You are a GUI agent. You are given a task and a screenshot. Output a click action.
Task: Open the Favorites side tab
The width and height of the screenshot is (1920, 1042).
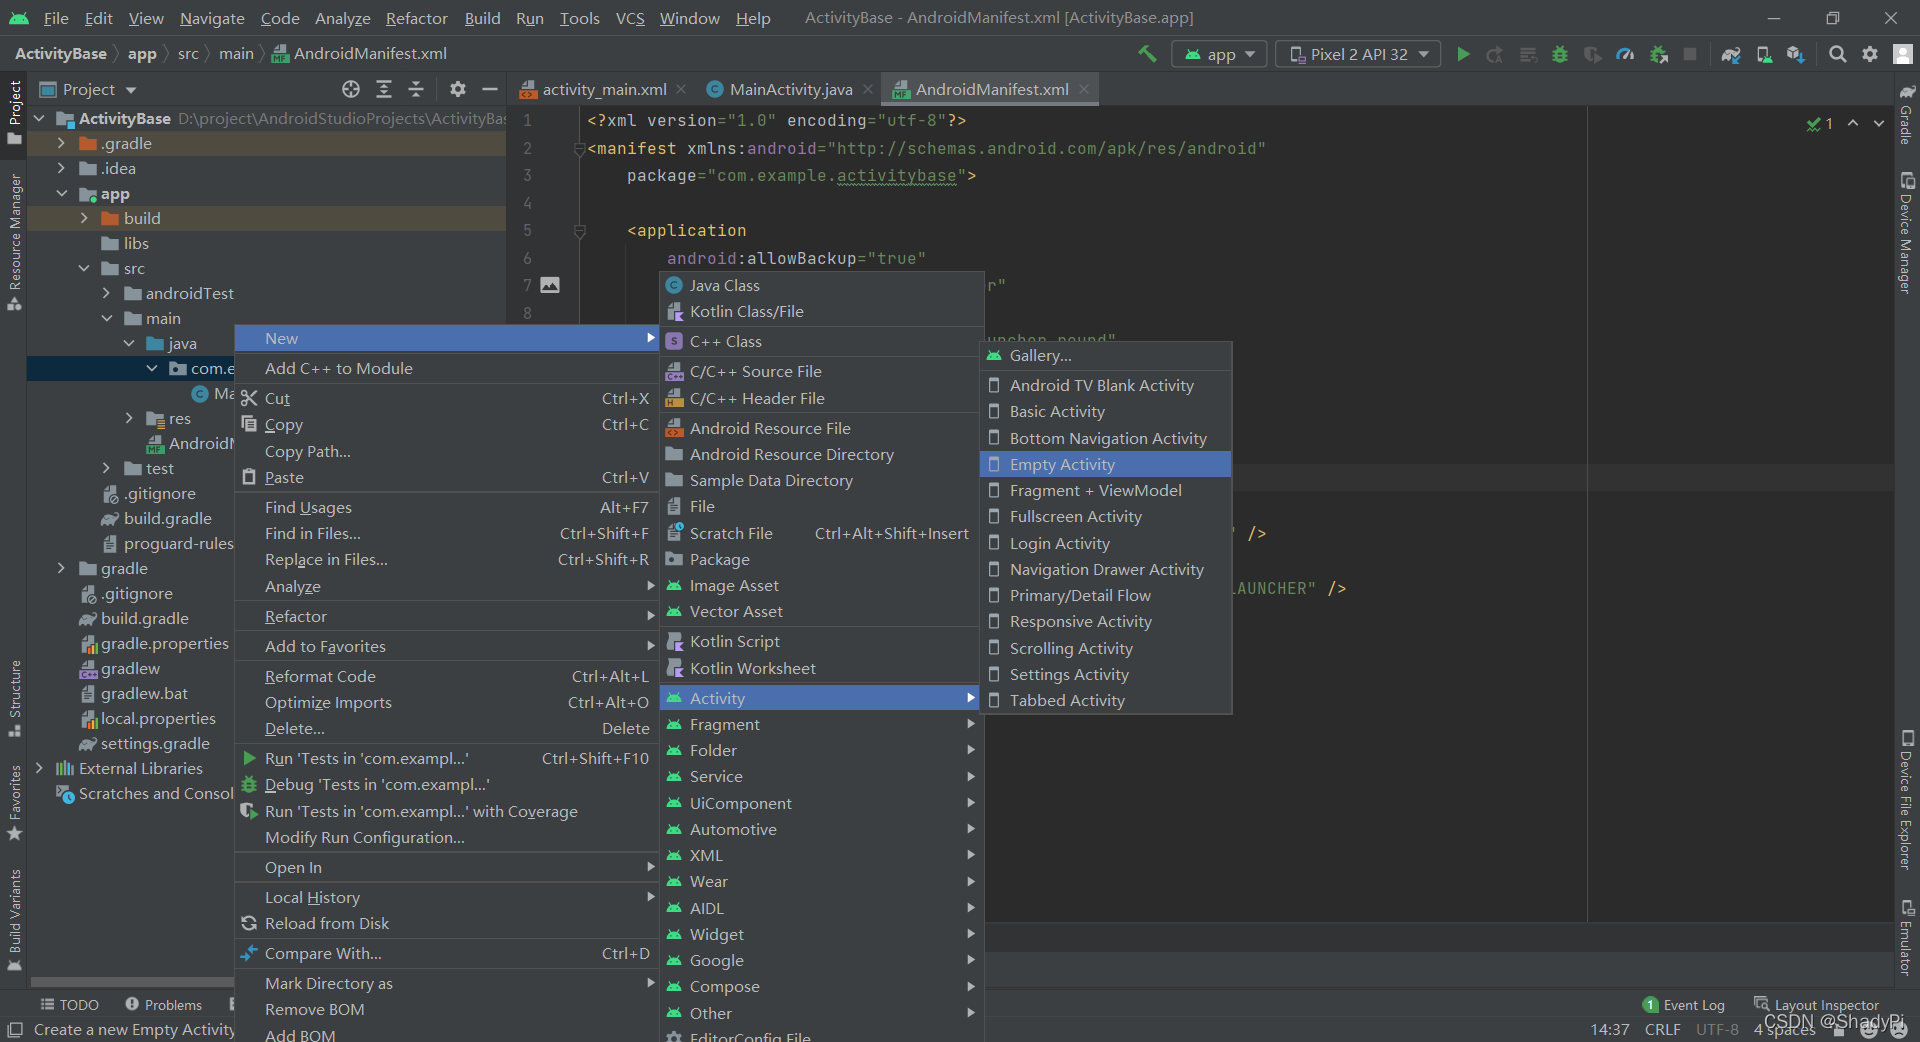14,802
